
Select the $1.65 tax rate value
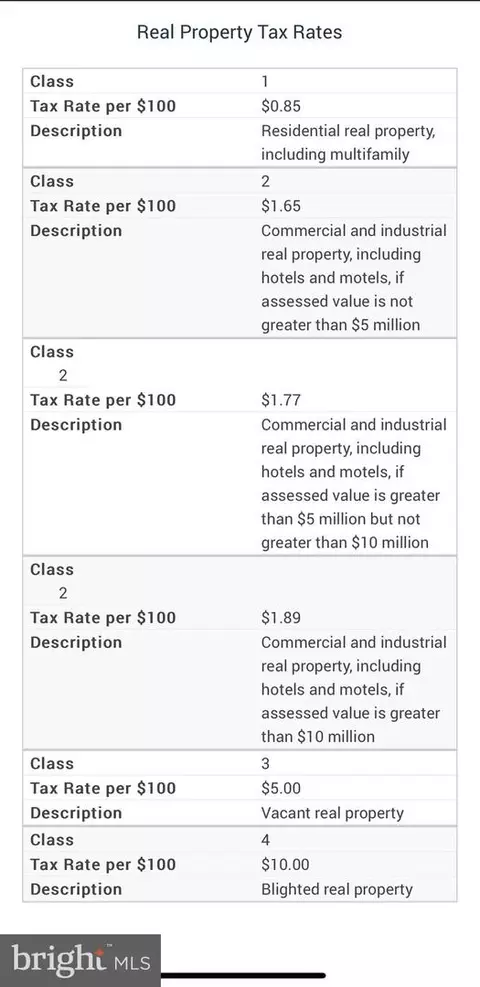click(x=281, y=206)
